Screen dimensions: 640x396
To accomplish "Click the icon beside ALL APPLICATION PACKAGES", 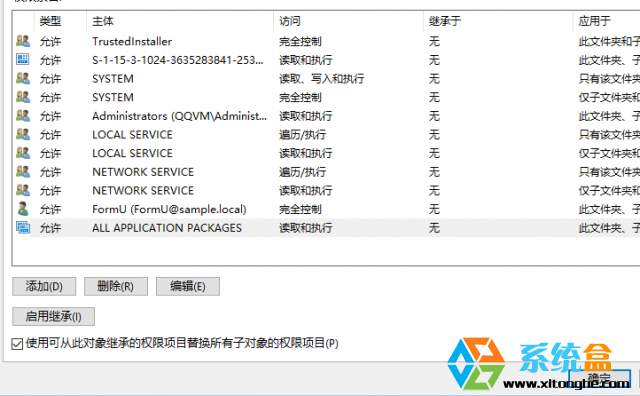I will 23,227.
